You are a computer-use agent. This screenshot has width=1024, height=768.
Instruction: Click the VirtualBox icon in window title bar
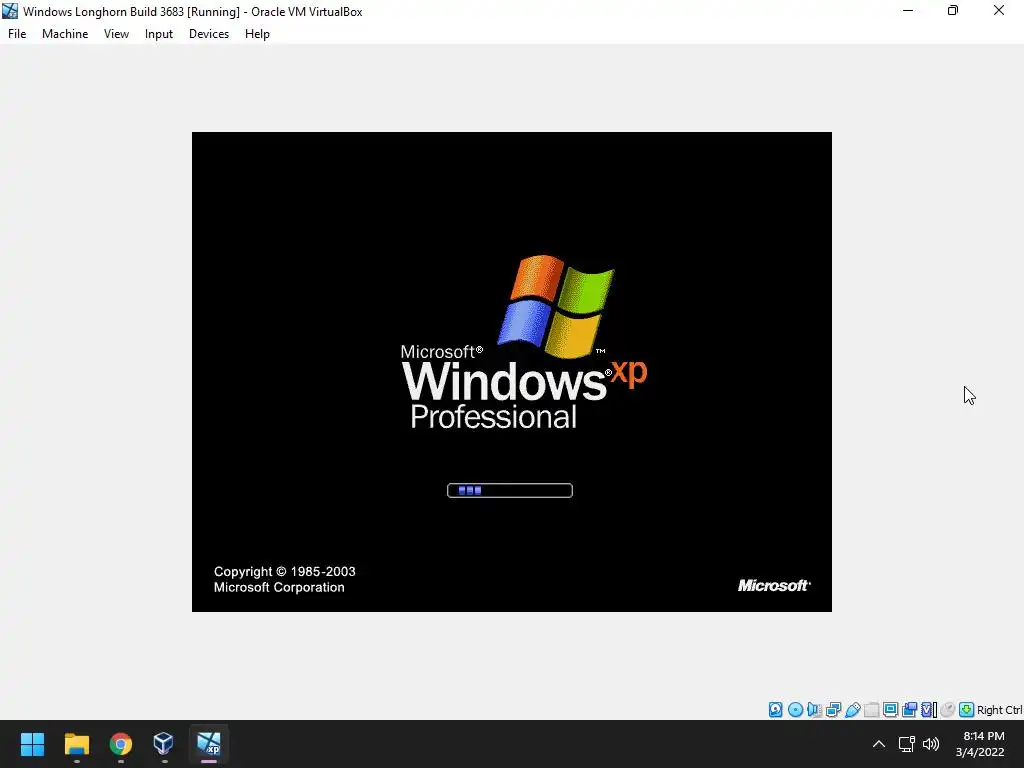pos(10,11)
